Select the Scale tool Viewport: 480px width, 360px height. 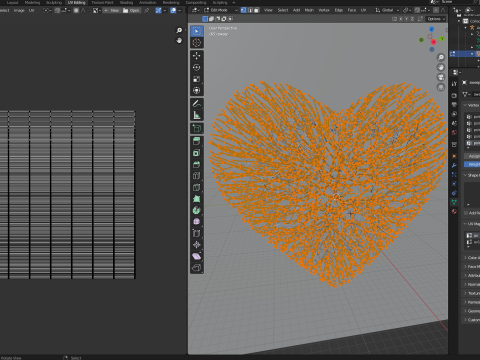[x=197, y=79]
